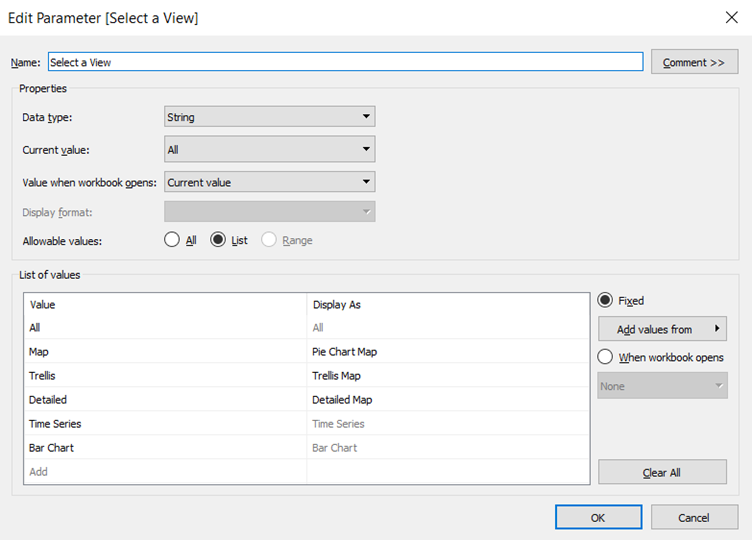Open Value when workbook opens dropdown
Image resolution: width=752 pixels, height=540 pixels.
269,183
